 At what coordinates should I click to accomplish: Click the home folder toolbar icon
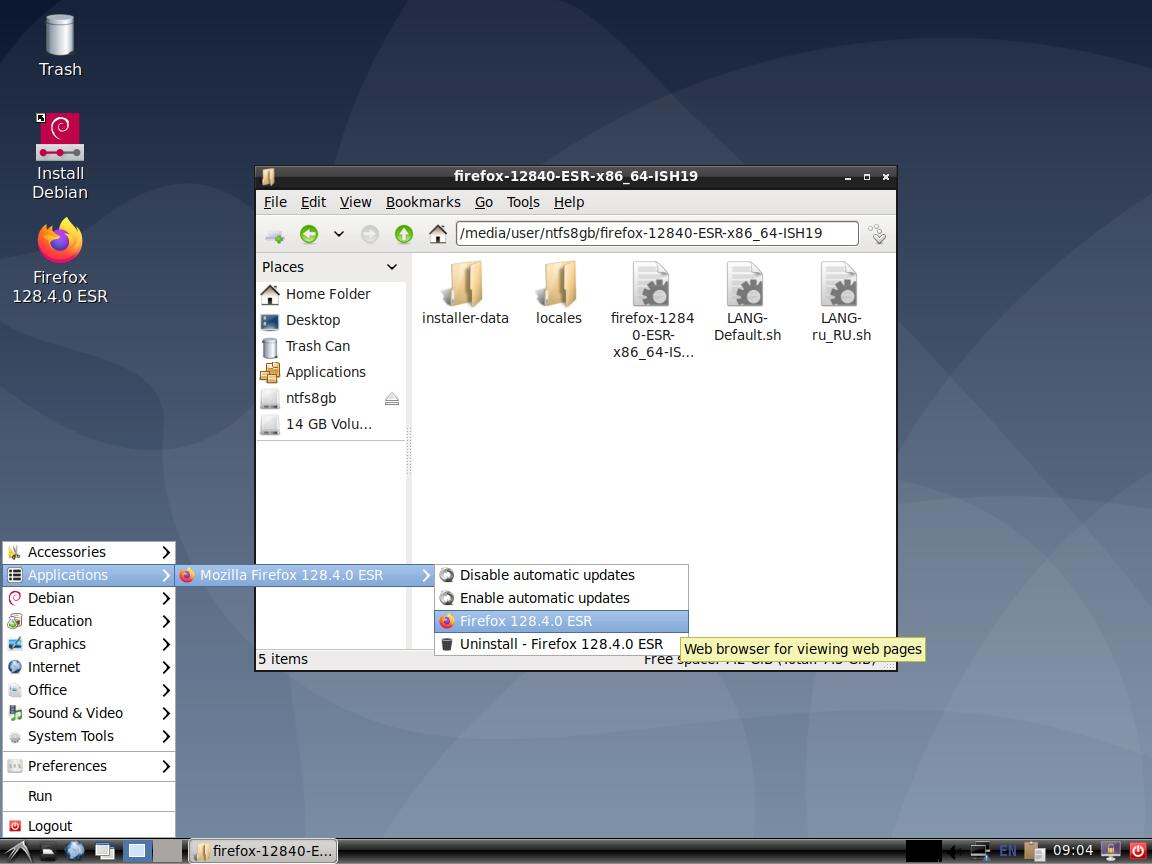coord(438,234)
